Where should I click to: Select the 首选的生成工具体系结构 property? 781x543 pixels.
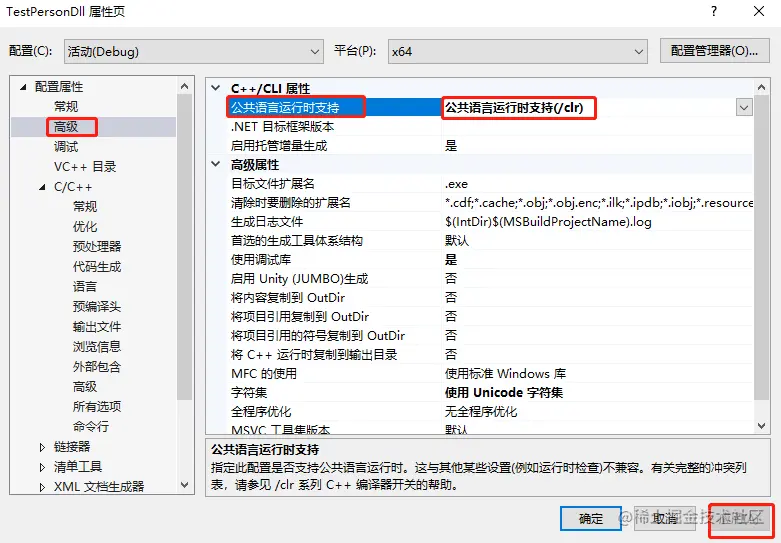pyautogui.click(x=296, y=240)
